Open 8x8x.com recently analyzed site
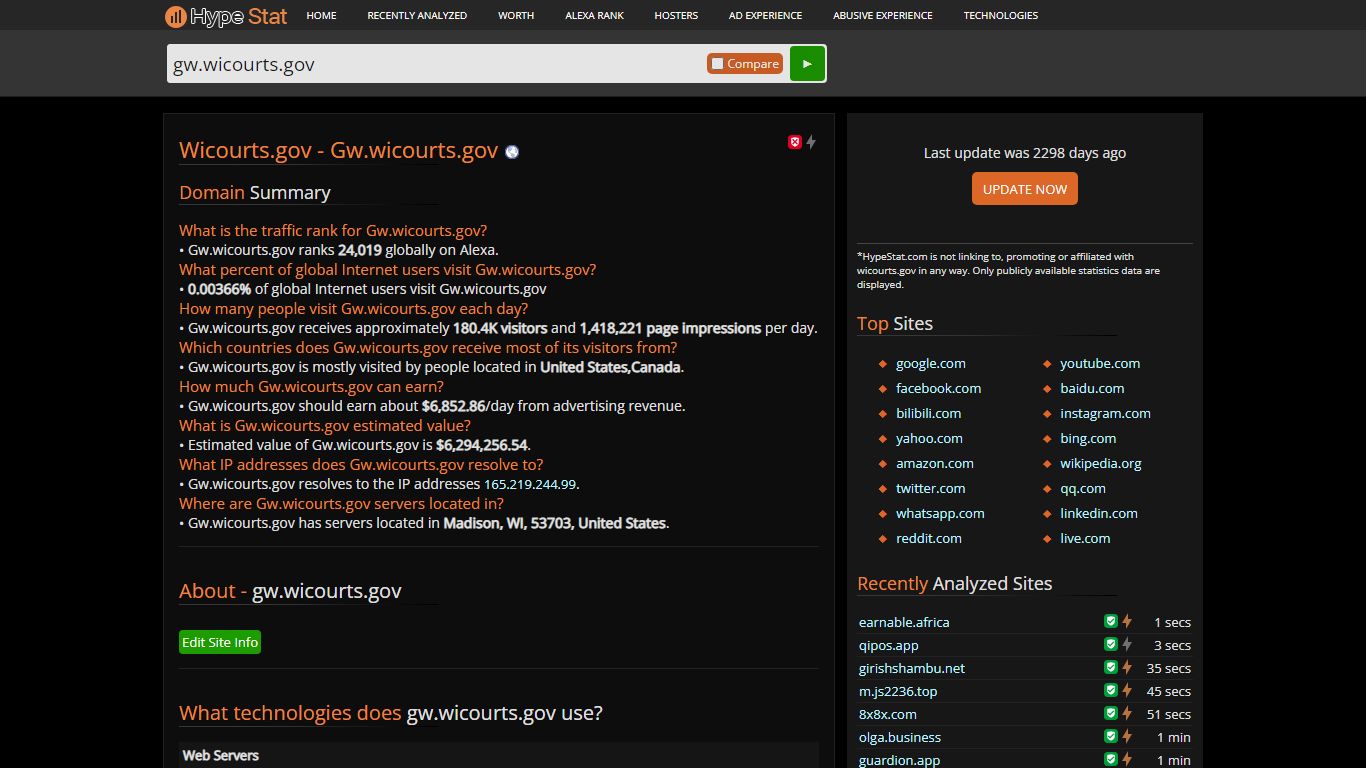 [888, 714]
